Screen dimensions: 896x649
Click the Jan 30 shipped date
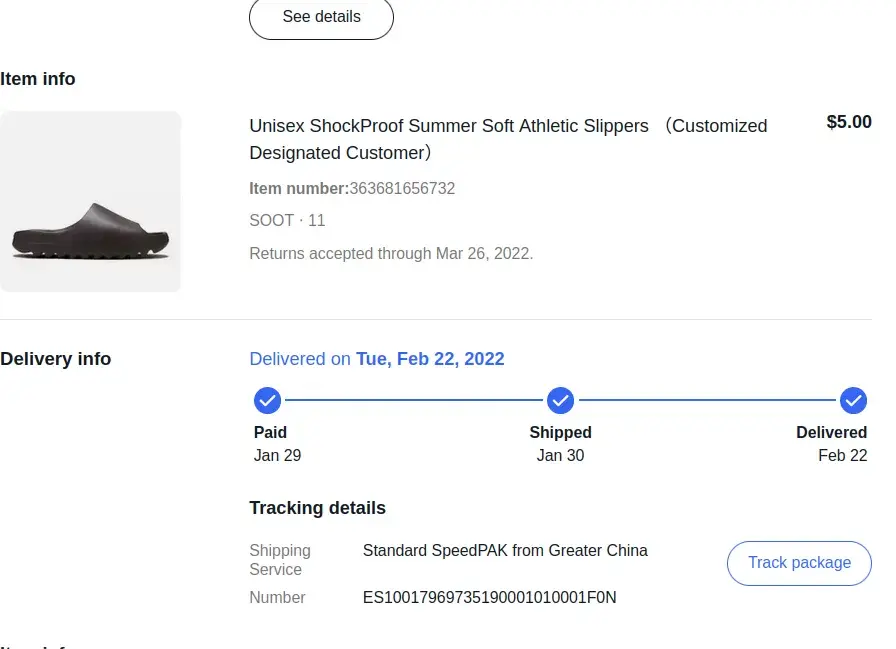tap(560, 456)
